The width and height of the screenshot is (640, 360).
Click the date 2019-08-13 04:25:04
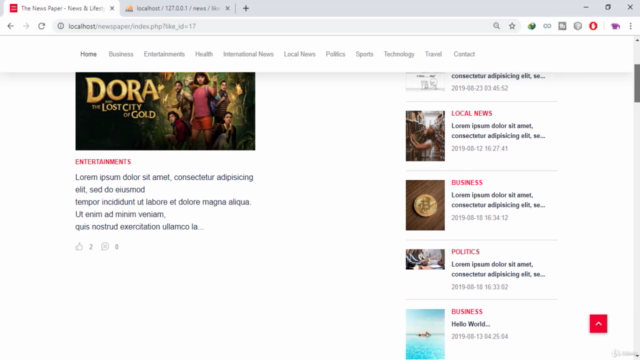pos(480,336)
